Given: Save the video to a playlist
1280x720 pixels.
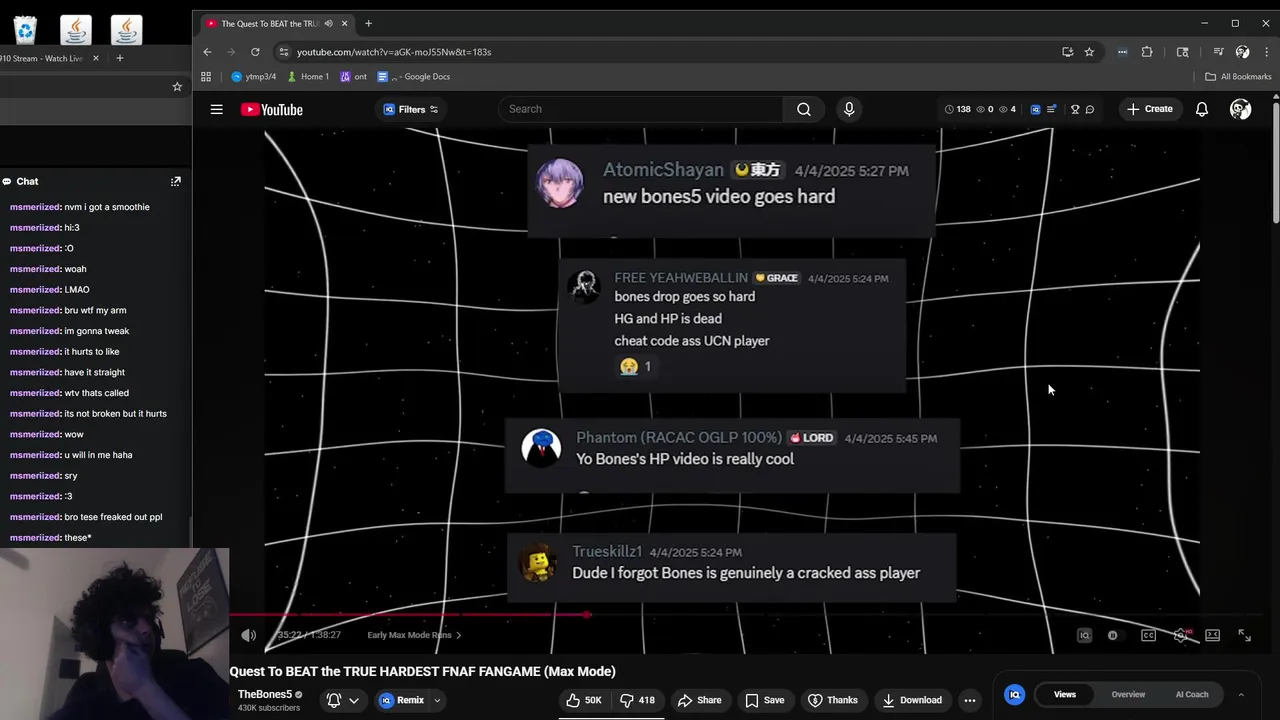Looking at the screenshot, I should click(765, 700).
